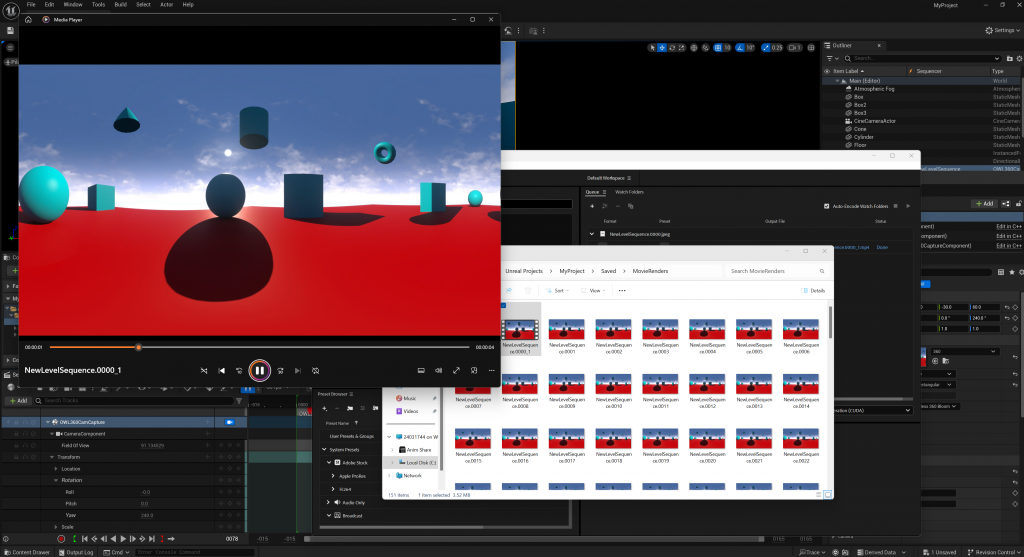Collapse OWL360CamCapture track in Sequencer

pyautogui.click(x=48, y=422)
